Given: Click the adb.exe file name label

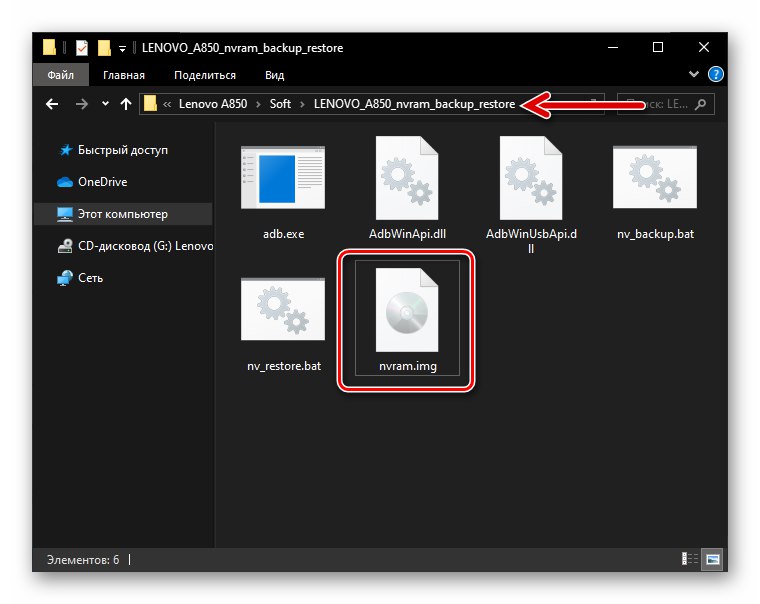Looking at the screenshot, I should [x=284, y=234].
